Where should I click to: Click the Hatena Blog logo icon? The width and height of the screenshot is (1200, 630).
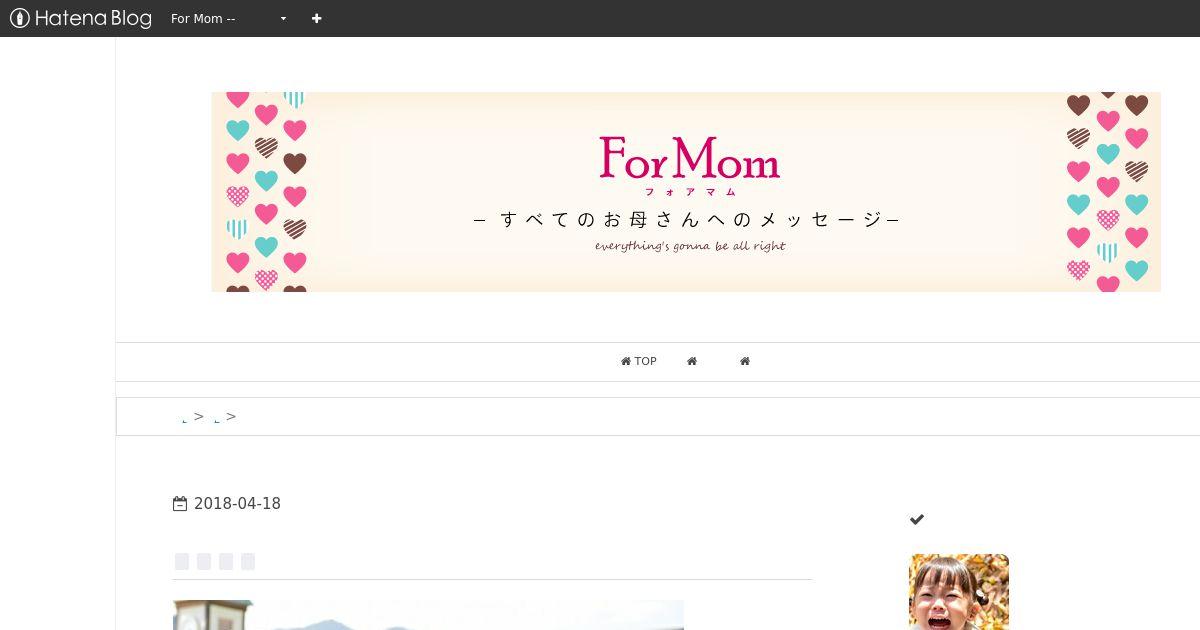tap(19, 18)
